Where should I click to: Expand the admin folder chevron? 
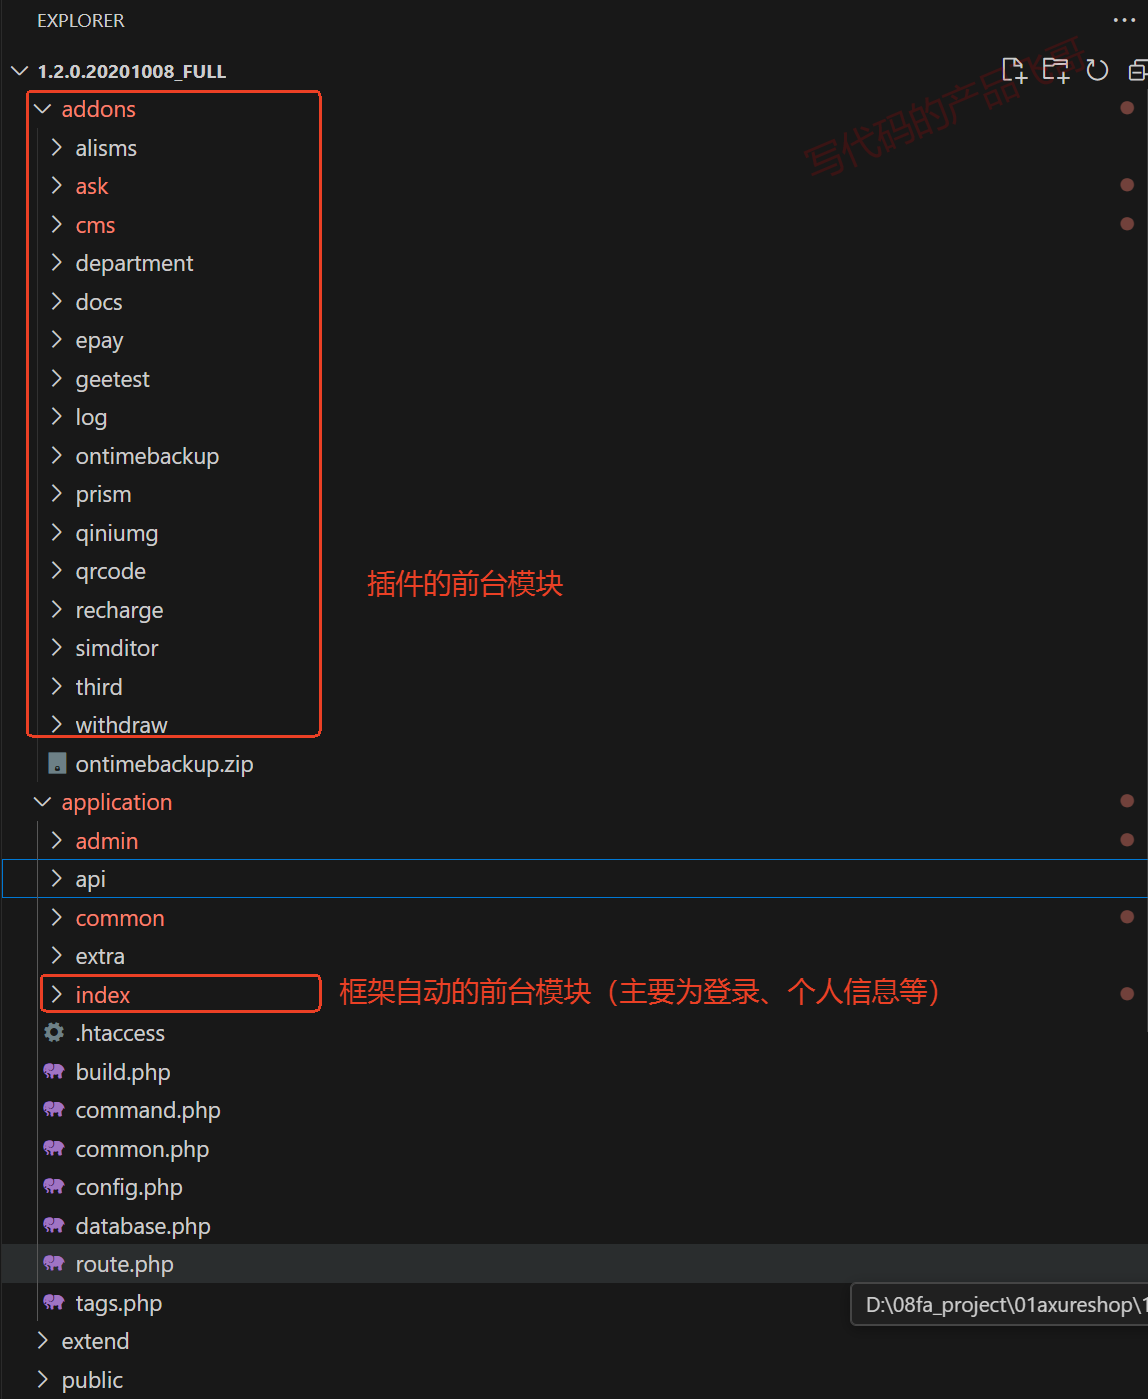tap(57, 840)
